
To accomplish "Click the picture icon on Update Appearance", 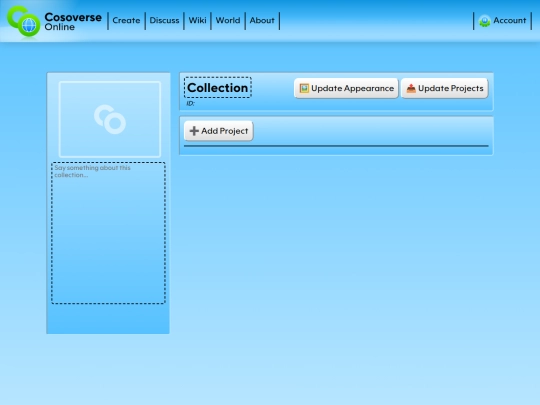I will tap(304, 89).
